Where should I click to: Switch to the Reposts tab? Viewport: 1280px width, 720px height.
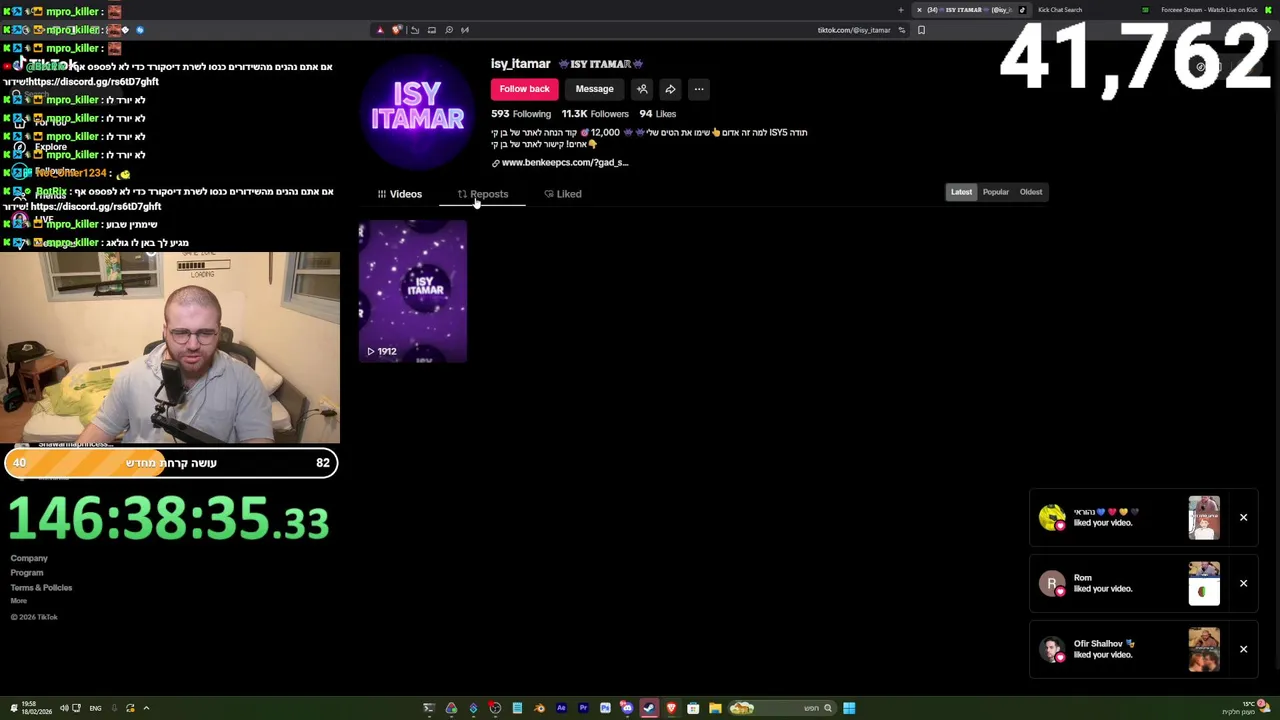(x=483, y=194)
